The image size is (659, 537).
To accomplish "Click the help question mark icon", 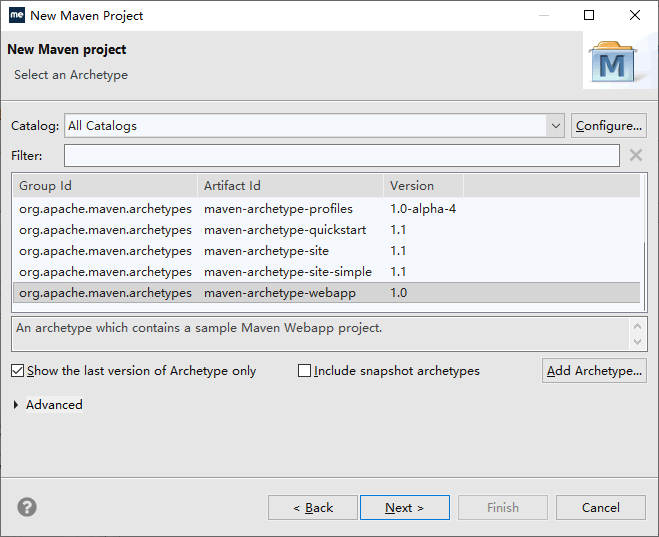I will click(x=27, y=507).
